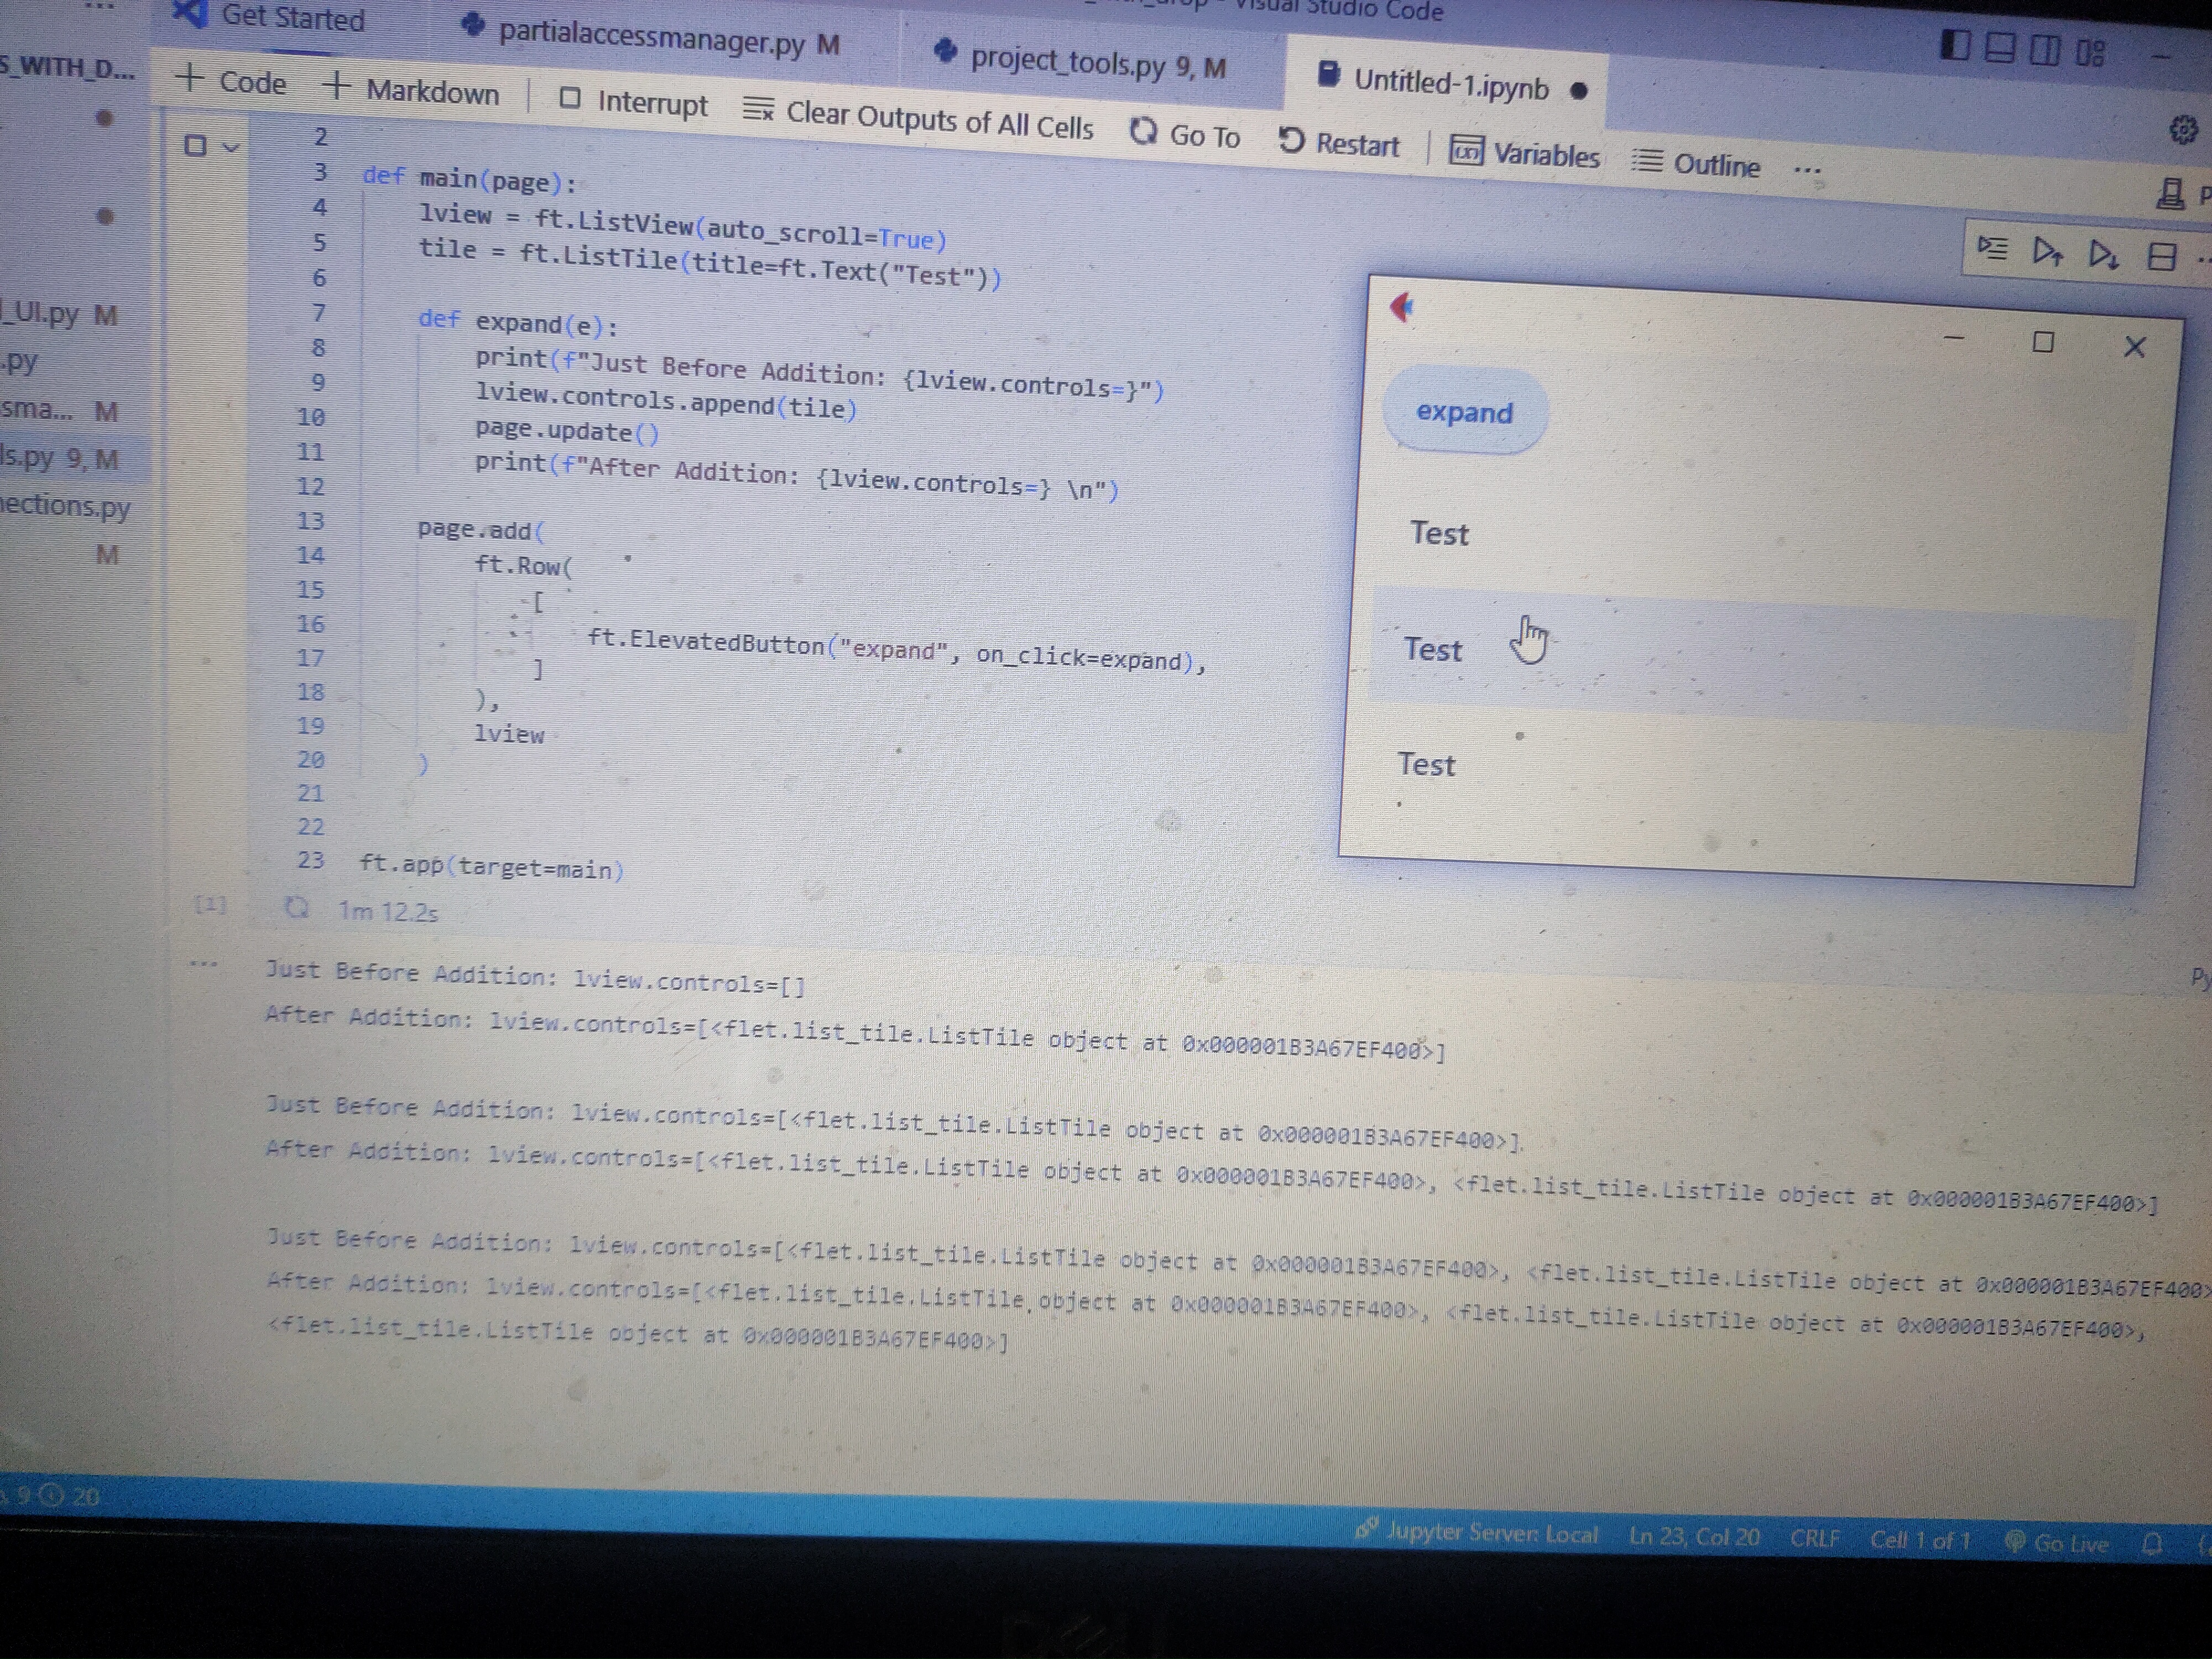
Task: Show the notebook Outline
Action: pyautogui.click(x=1696, y=163)
